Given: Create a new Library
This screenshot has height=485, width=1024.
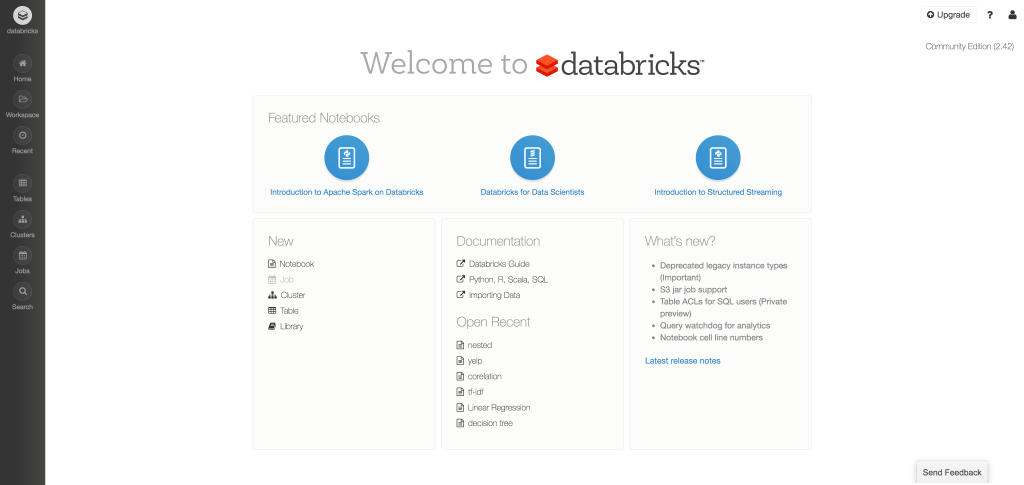Looking at the screenshot, I should click(285, 326).
